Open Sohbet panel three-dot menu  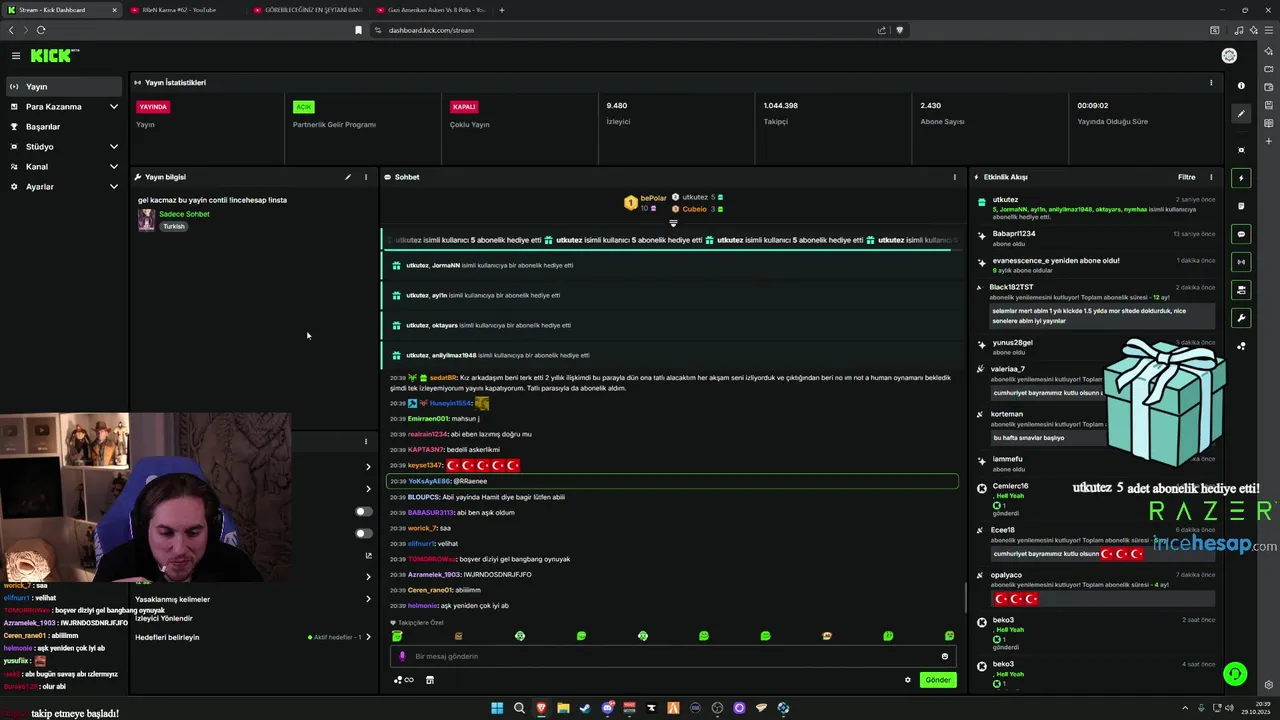(x=954, y=177)
